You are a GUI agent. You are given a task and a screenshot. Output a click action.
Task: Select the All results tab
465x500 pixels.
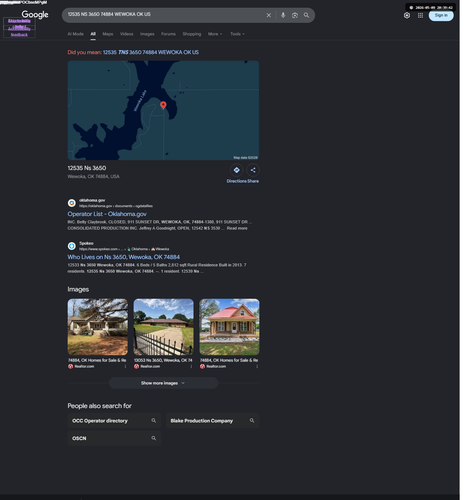(94, 34)
